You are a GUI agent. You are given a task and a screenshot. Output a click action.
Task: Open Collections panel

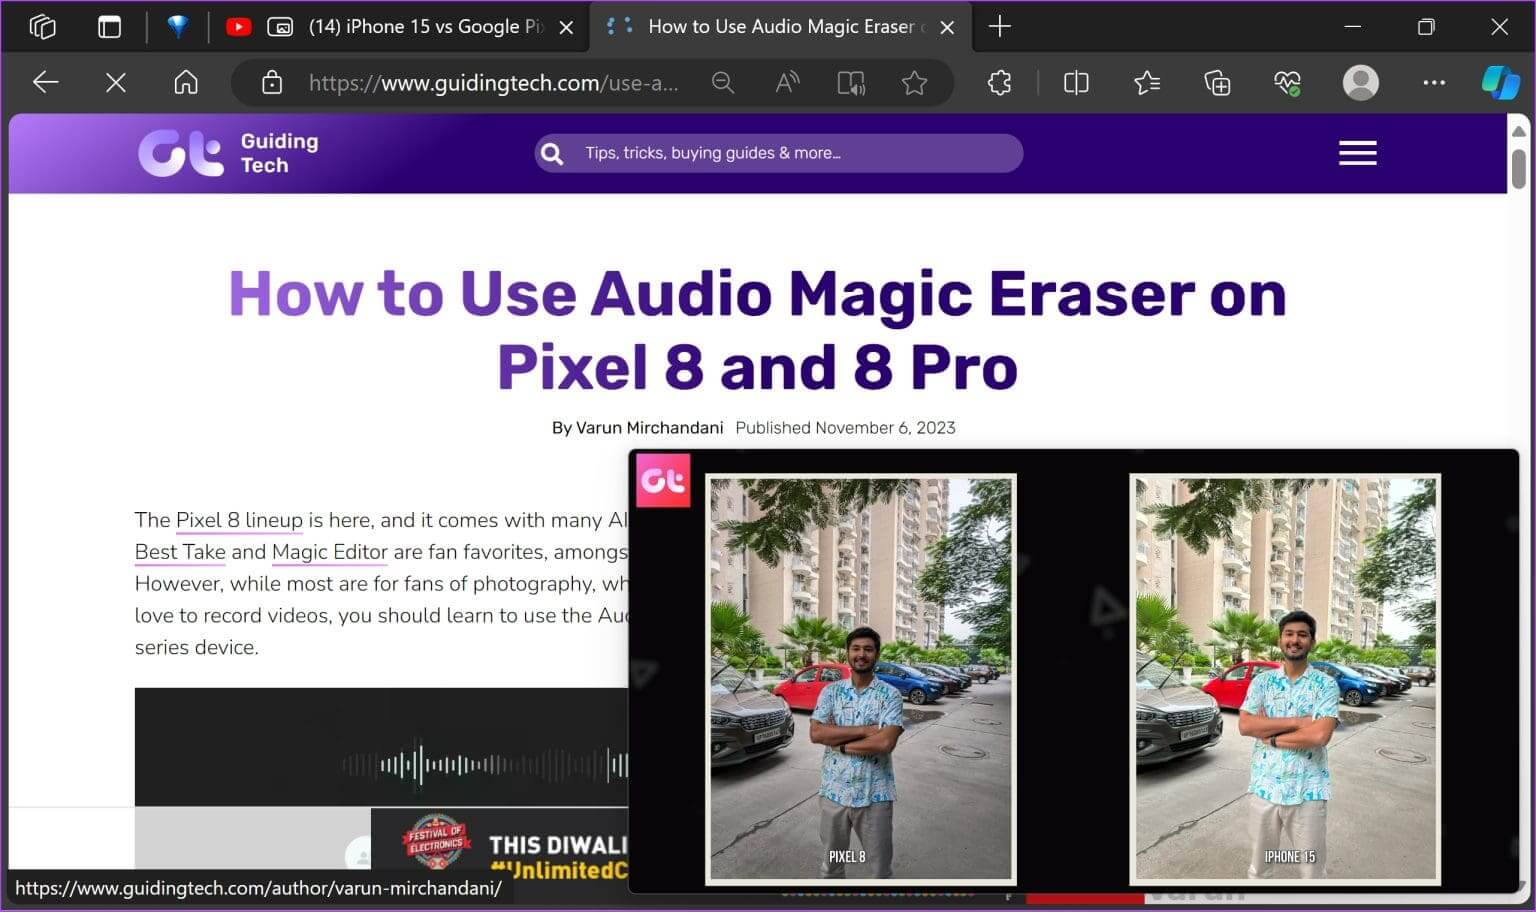click(x=1217, y=83)
